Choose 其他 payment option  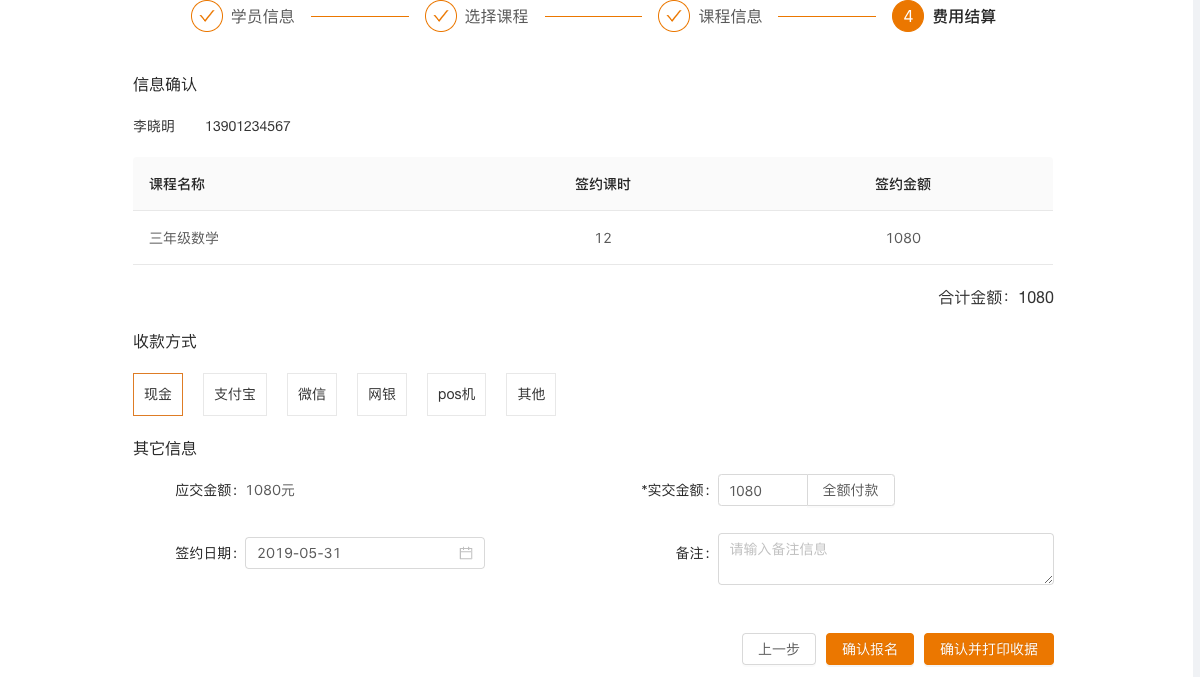coord(531,394)
